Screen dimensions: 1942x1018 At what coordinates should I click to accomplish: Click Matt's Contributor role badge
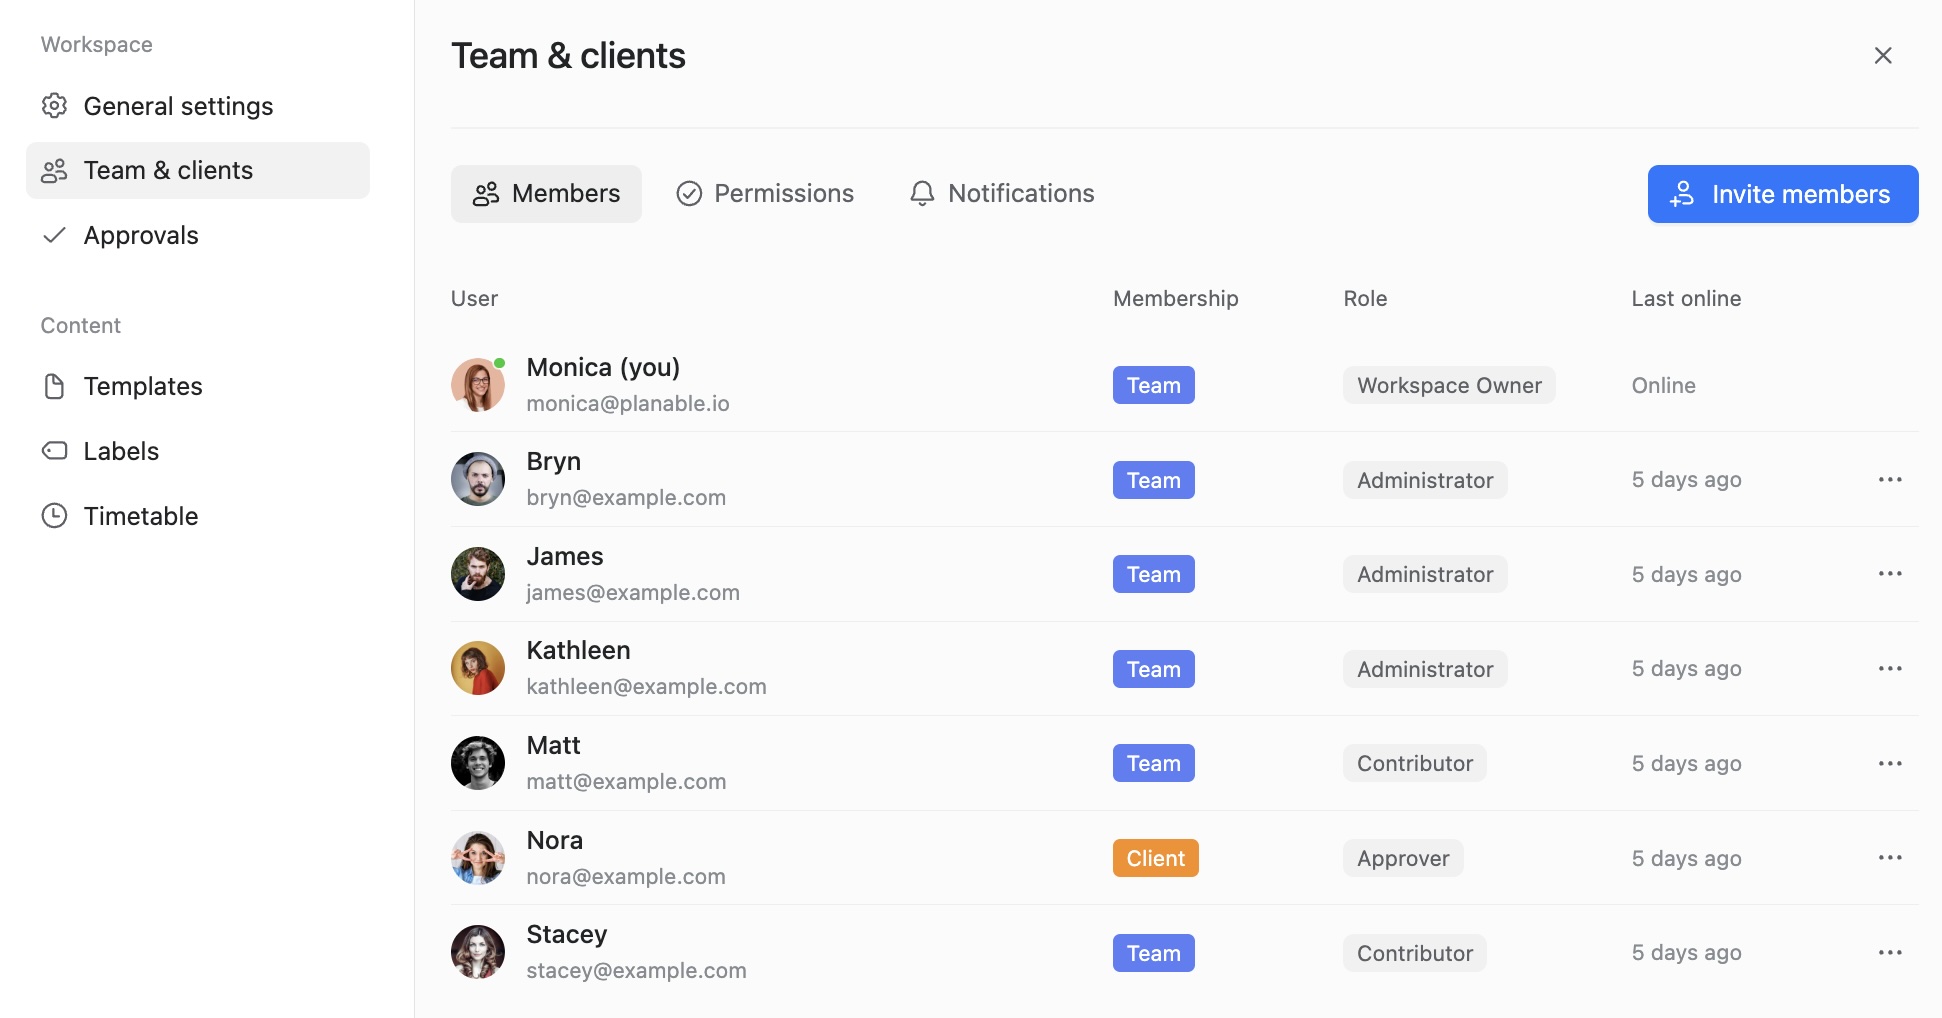tap(1415, 763)
